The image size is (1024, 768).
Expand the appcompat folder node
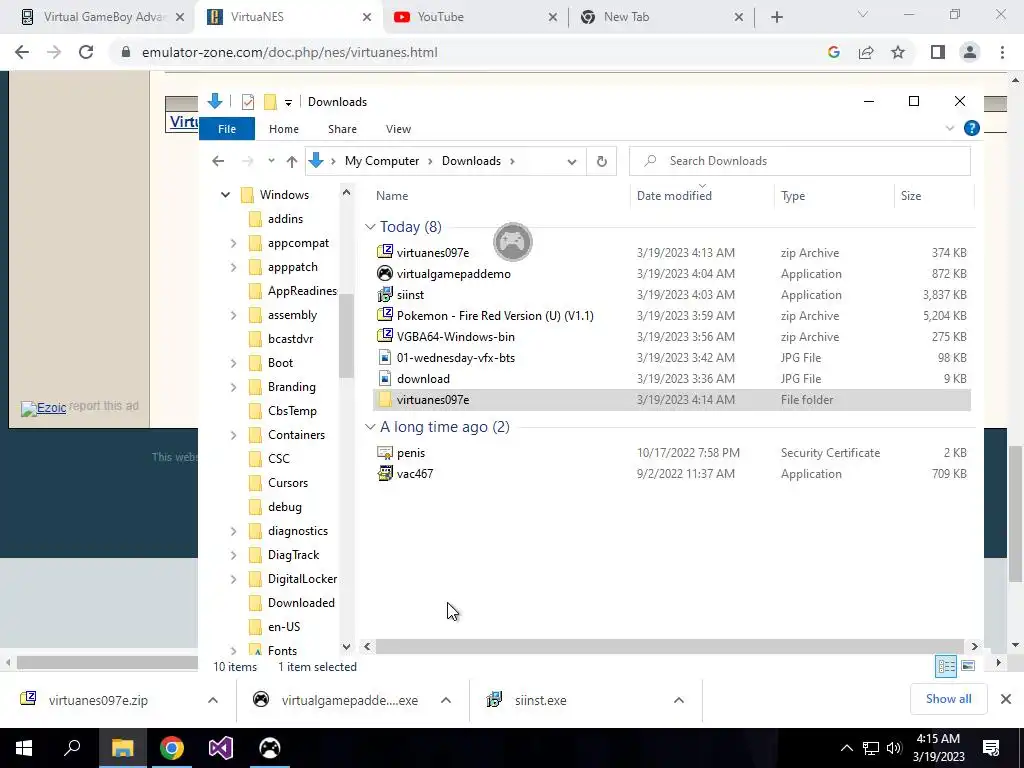(234, 243)
